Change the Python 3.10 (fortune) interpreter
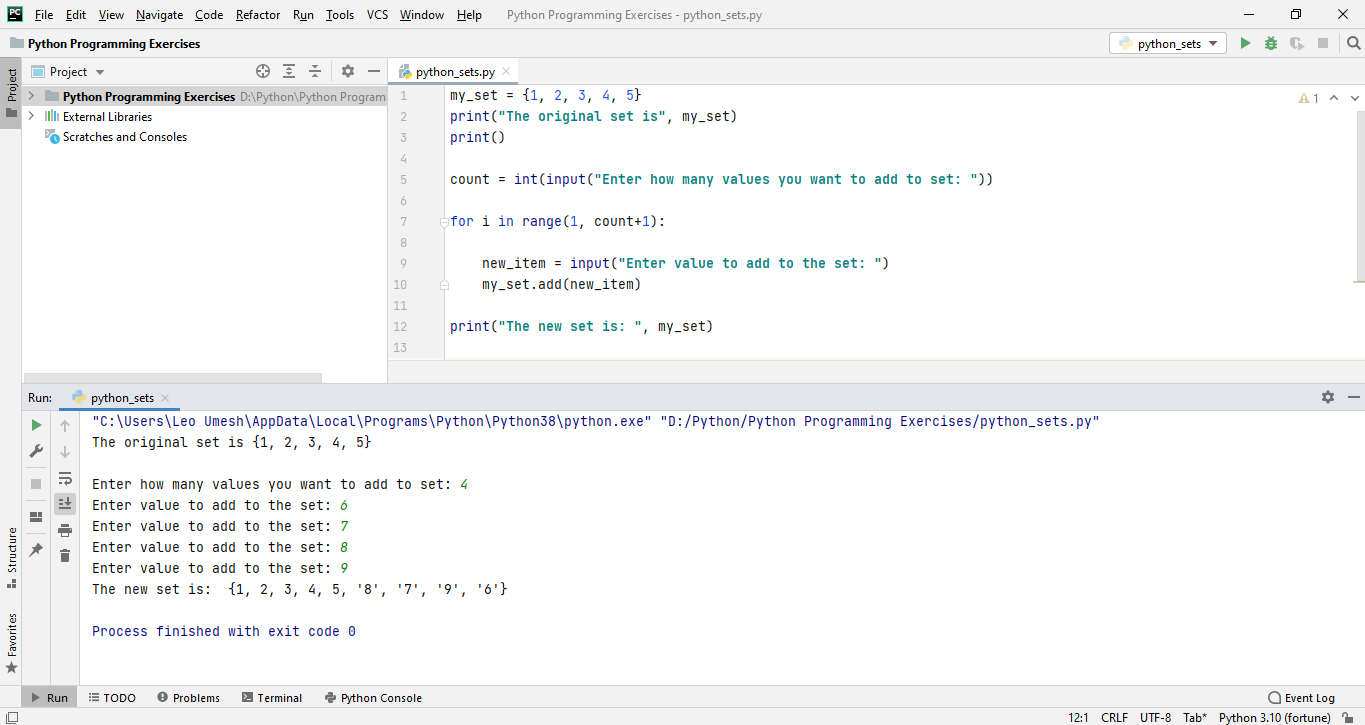This screenshot has height=725, width=1365. tap(1275, 717)
